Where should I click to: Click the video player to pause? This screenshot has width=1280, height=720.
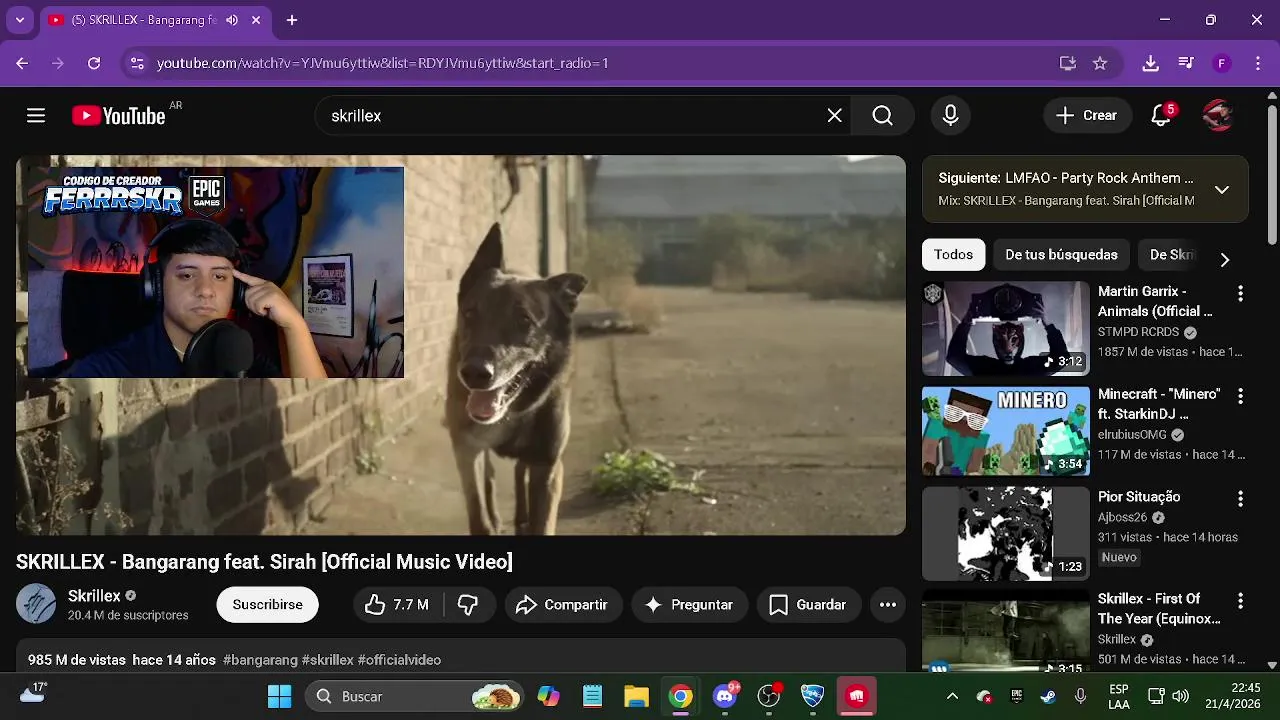click(461, 345)
